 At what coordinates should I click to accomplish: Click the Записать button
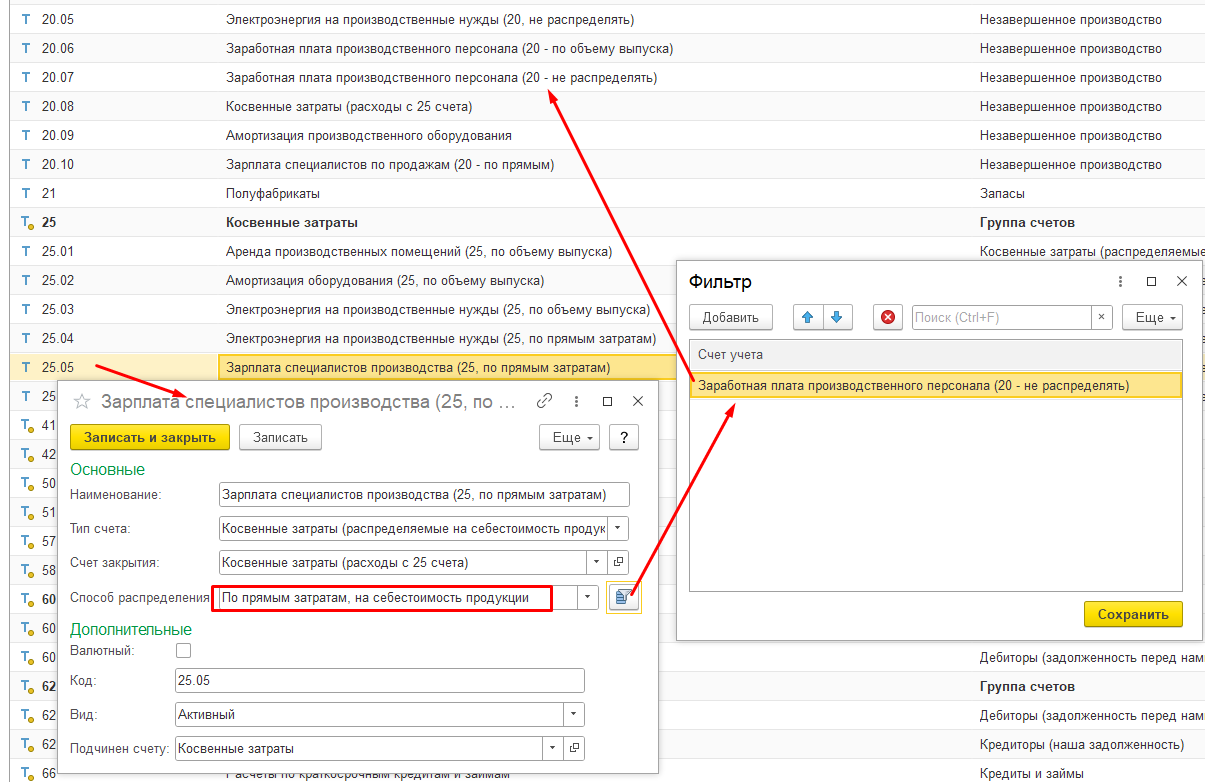280,437
